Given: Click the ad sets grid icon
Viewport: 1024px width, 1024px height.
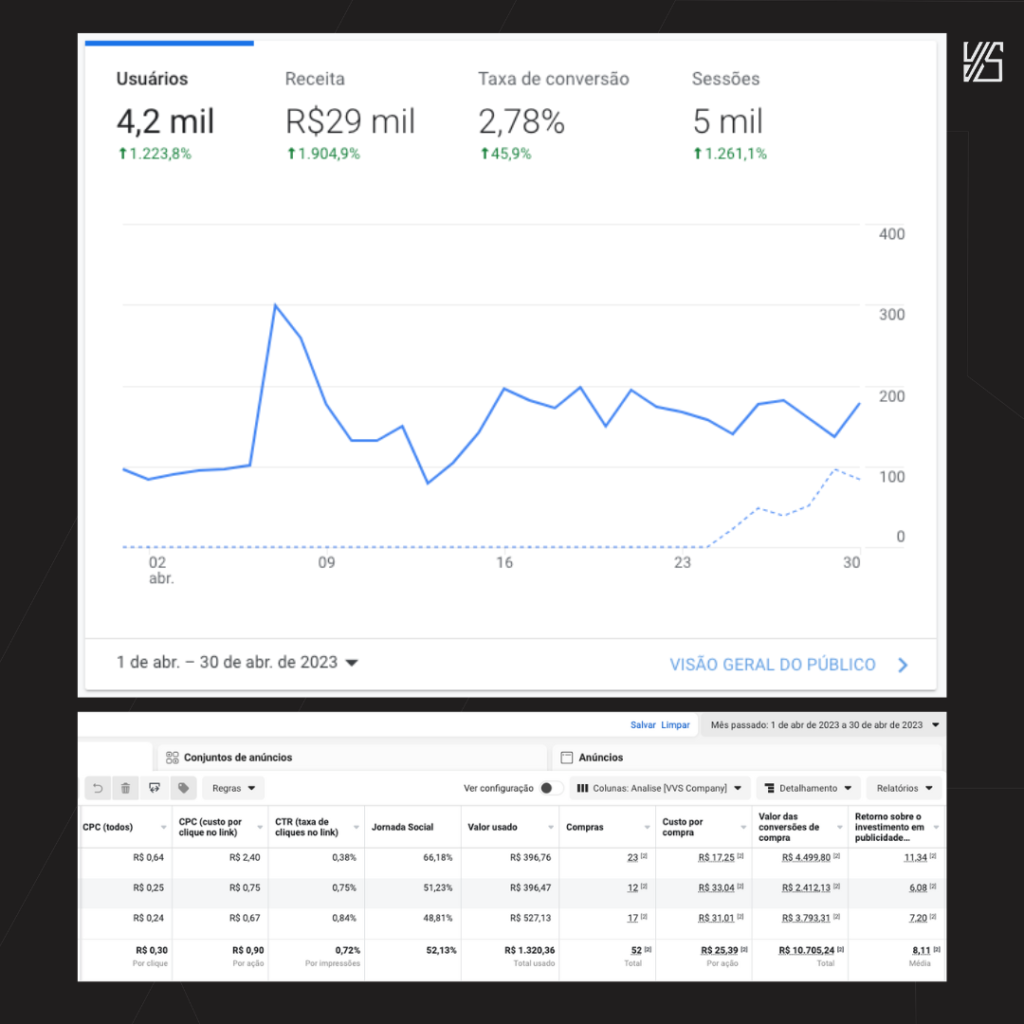Looking at the screenshot, I should pos(172,758).
